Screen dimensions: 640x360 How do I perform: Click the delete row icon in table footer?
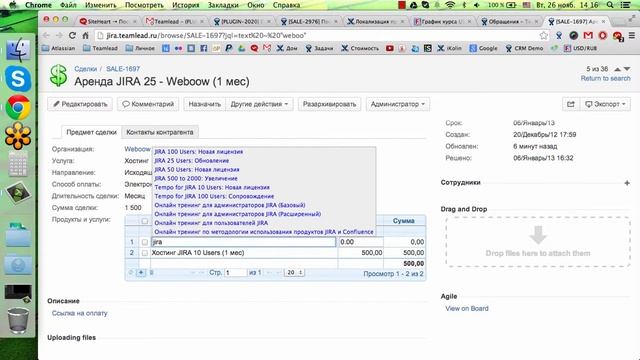(151, 272)
